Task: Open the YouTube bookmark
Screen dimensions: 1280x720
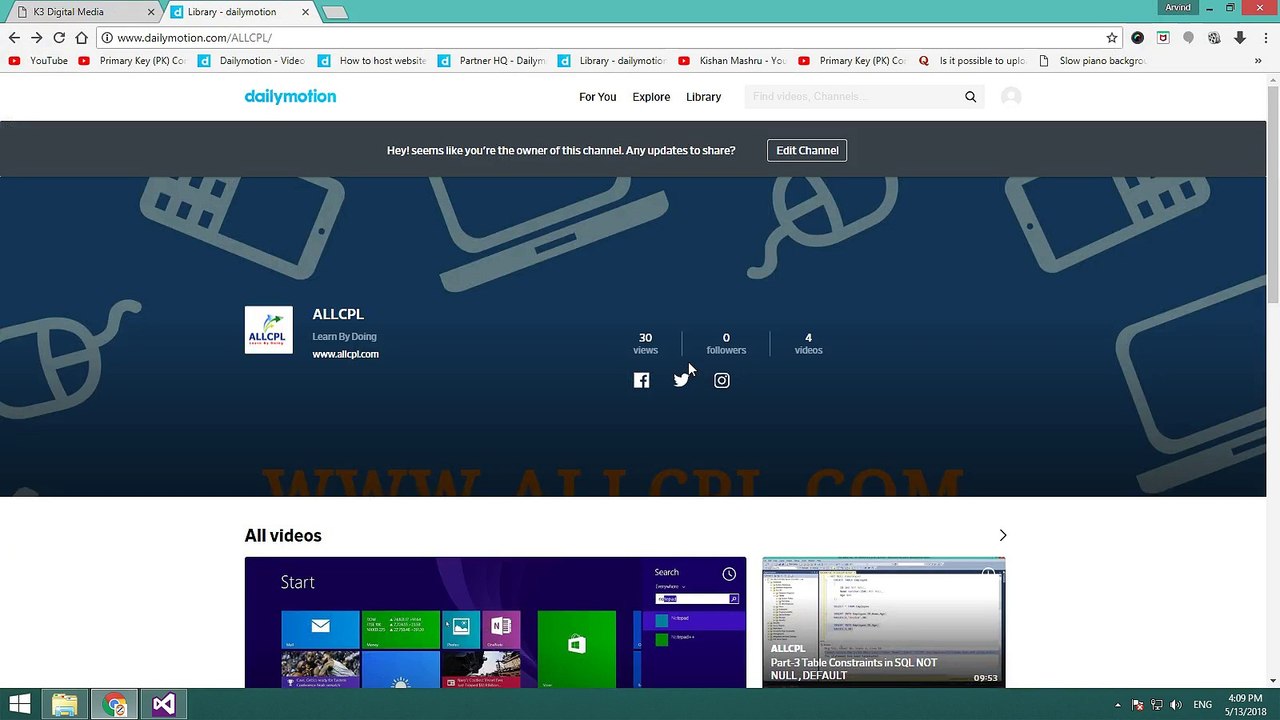Action: click(39, 61)
